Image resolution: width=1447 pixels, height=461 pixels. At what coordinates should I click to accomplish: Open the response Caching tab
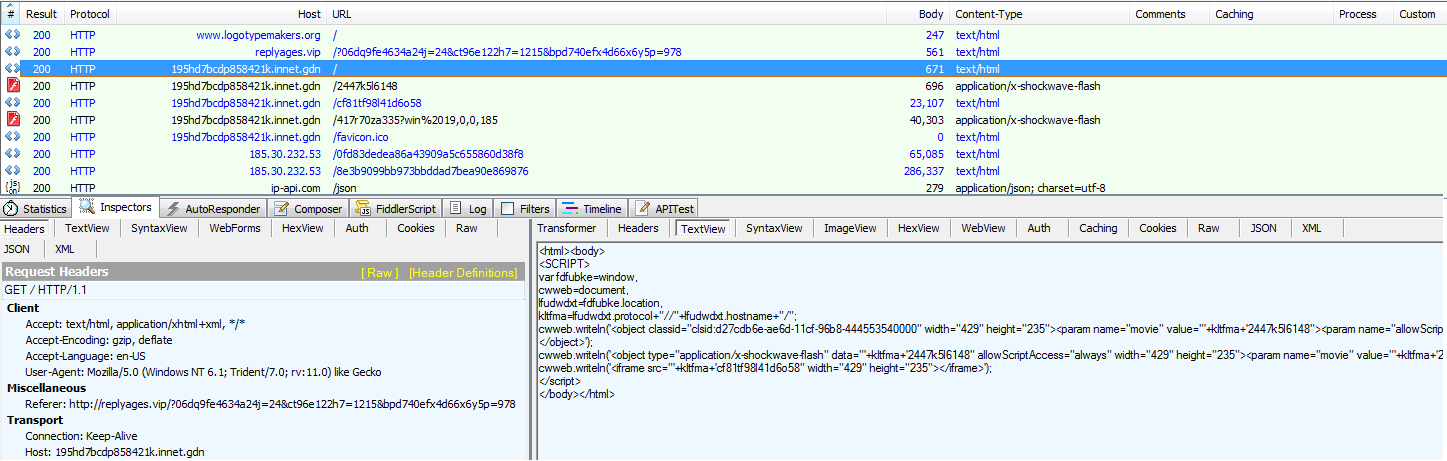point(1098,228)
